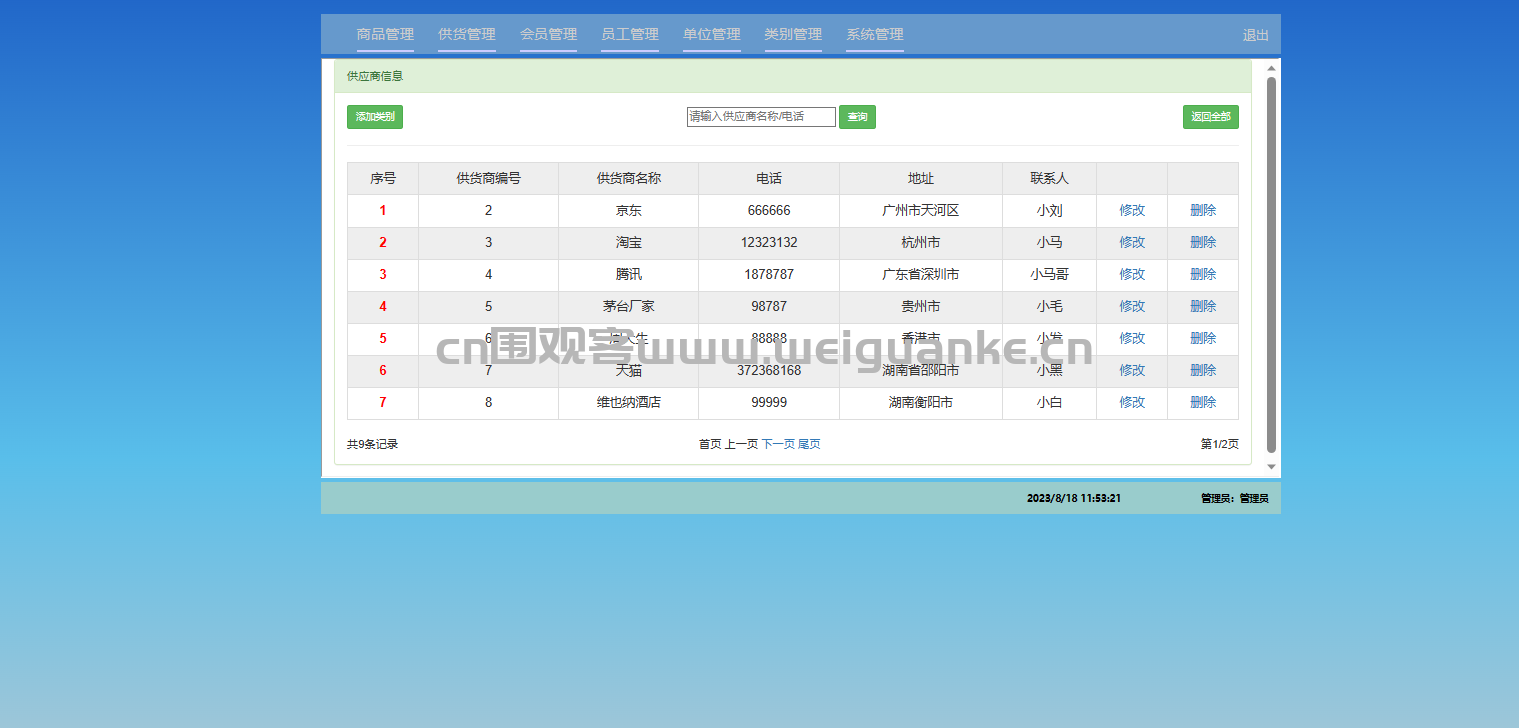The height and width of the screenshot is (728, 1519).
Task: Select the 腾讯 supplier name cell
Action: pos(629,274)
